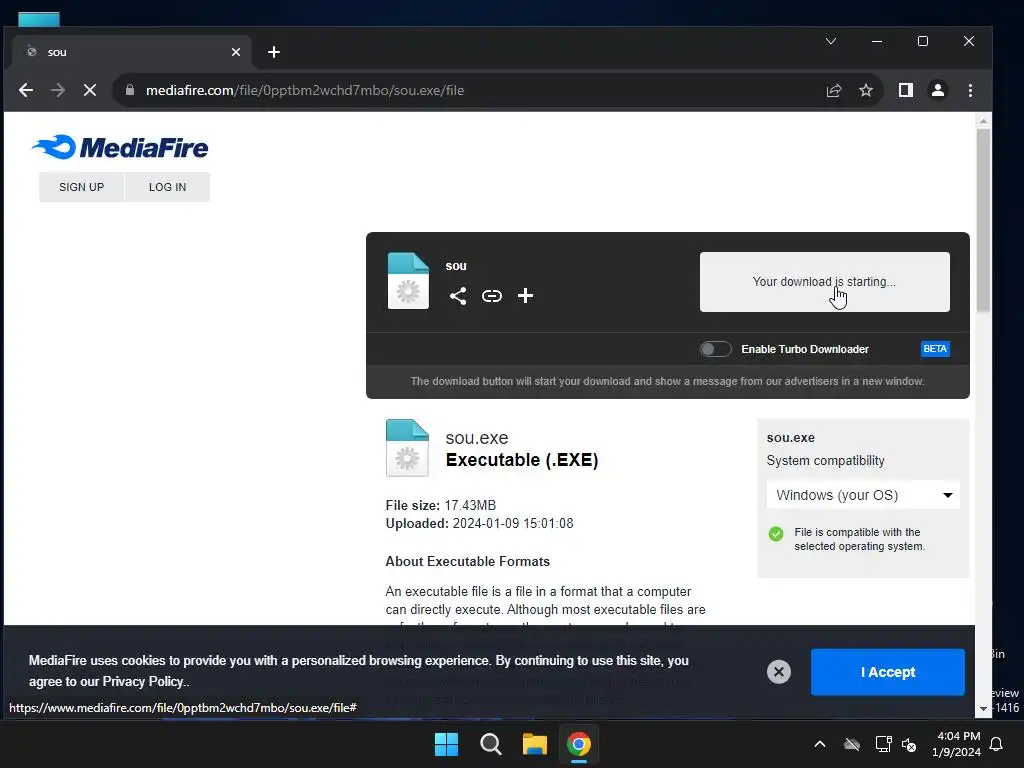Open the Chrome three-dot menu
Image resolution: width=1024 pixels, height=768 pixels.
970,90
